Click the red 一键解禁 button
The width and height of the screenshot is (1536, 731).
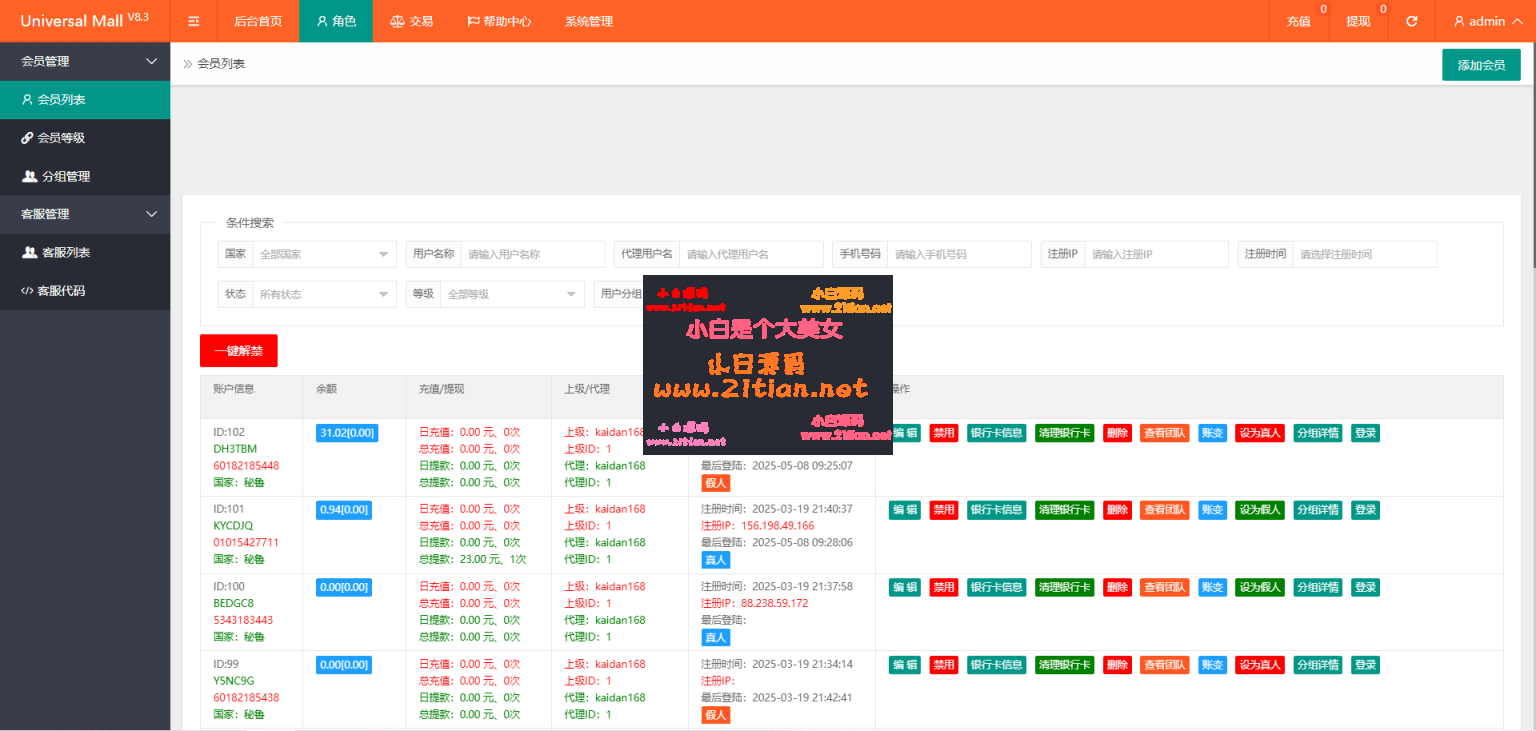coord(238,351)
